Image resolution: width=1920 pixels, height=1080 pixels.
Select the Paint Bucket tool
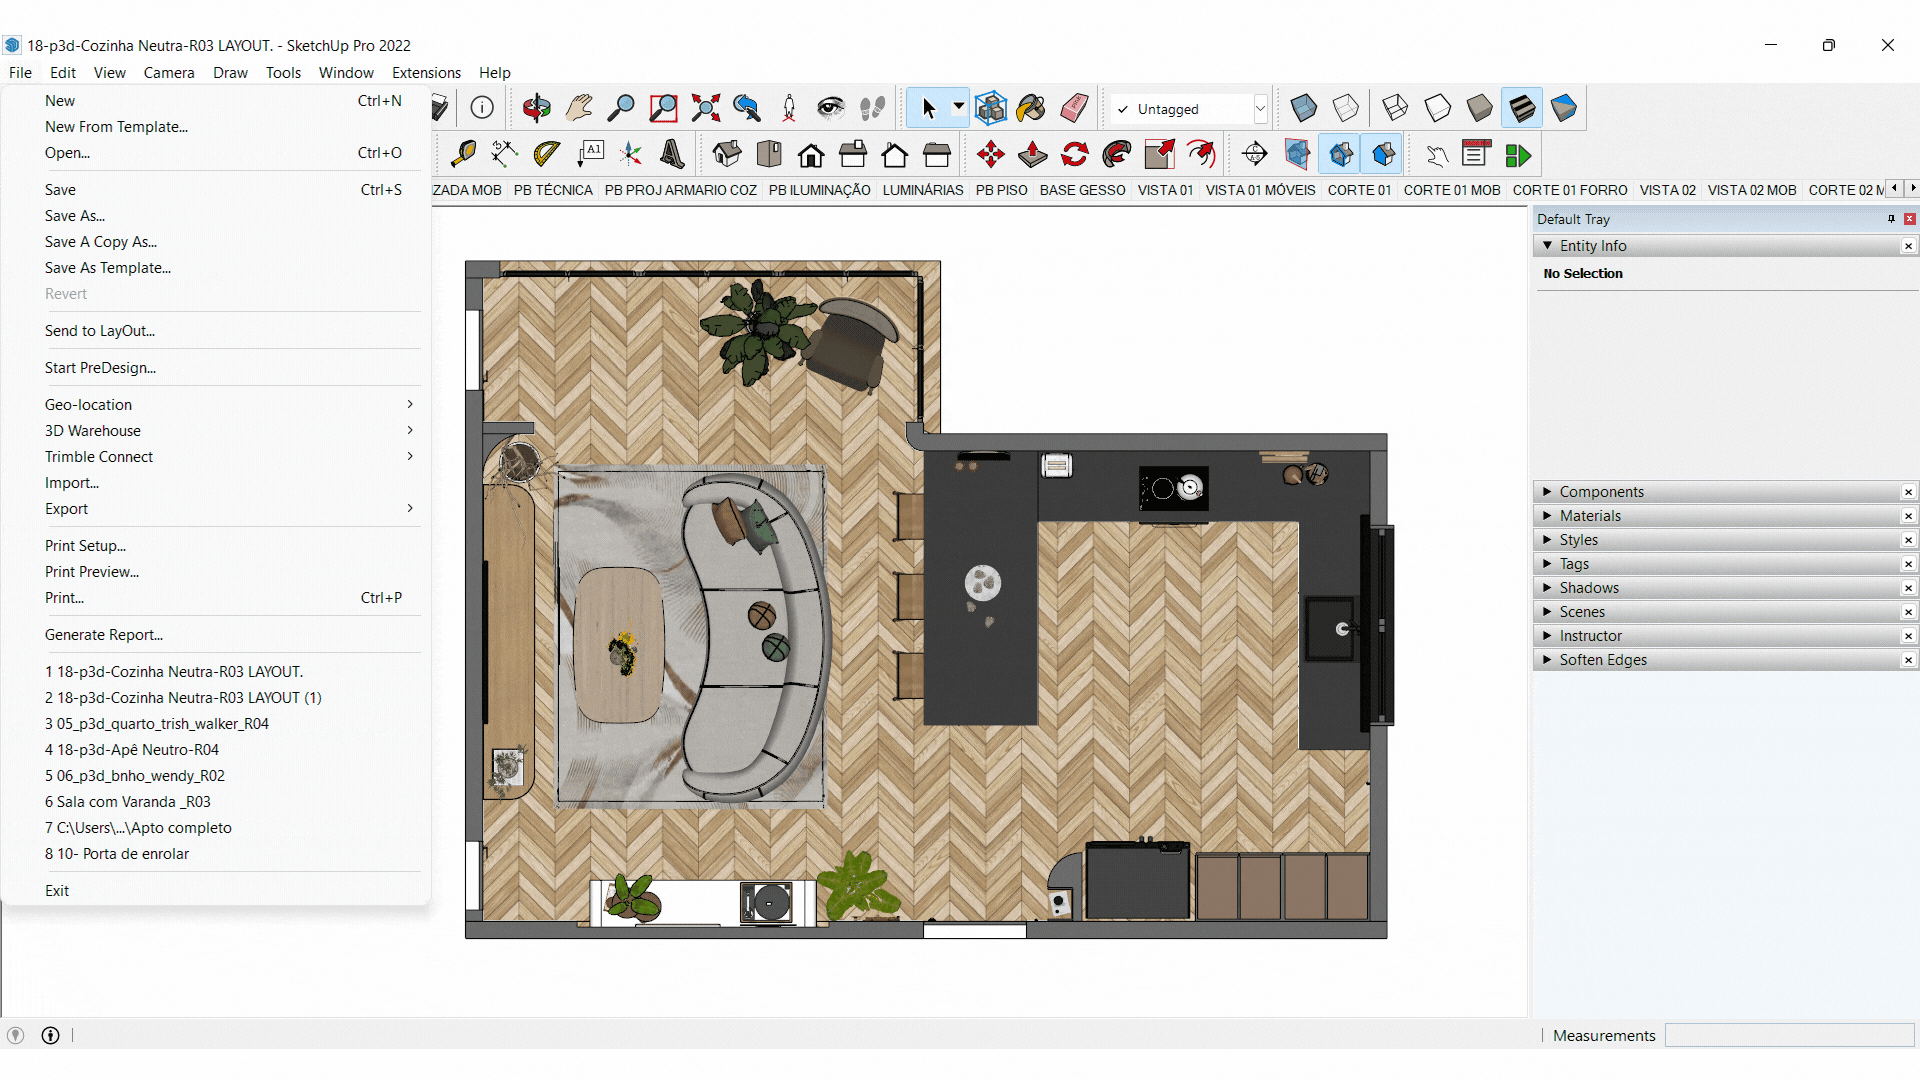pos(1032,108)
